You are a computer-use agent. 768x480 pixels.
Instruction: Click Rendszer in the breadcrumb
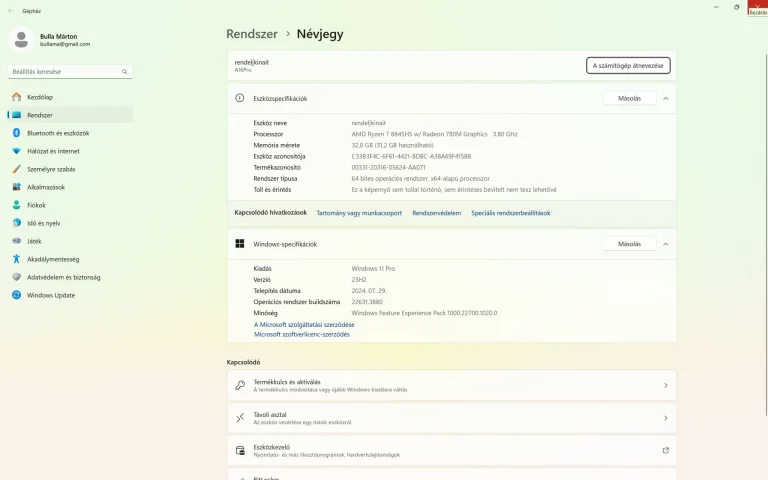[252, 34]
